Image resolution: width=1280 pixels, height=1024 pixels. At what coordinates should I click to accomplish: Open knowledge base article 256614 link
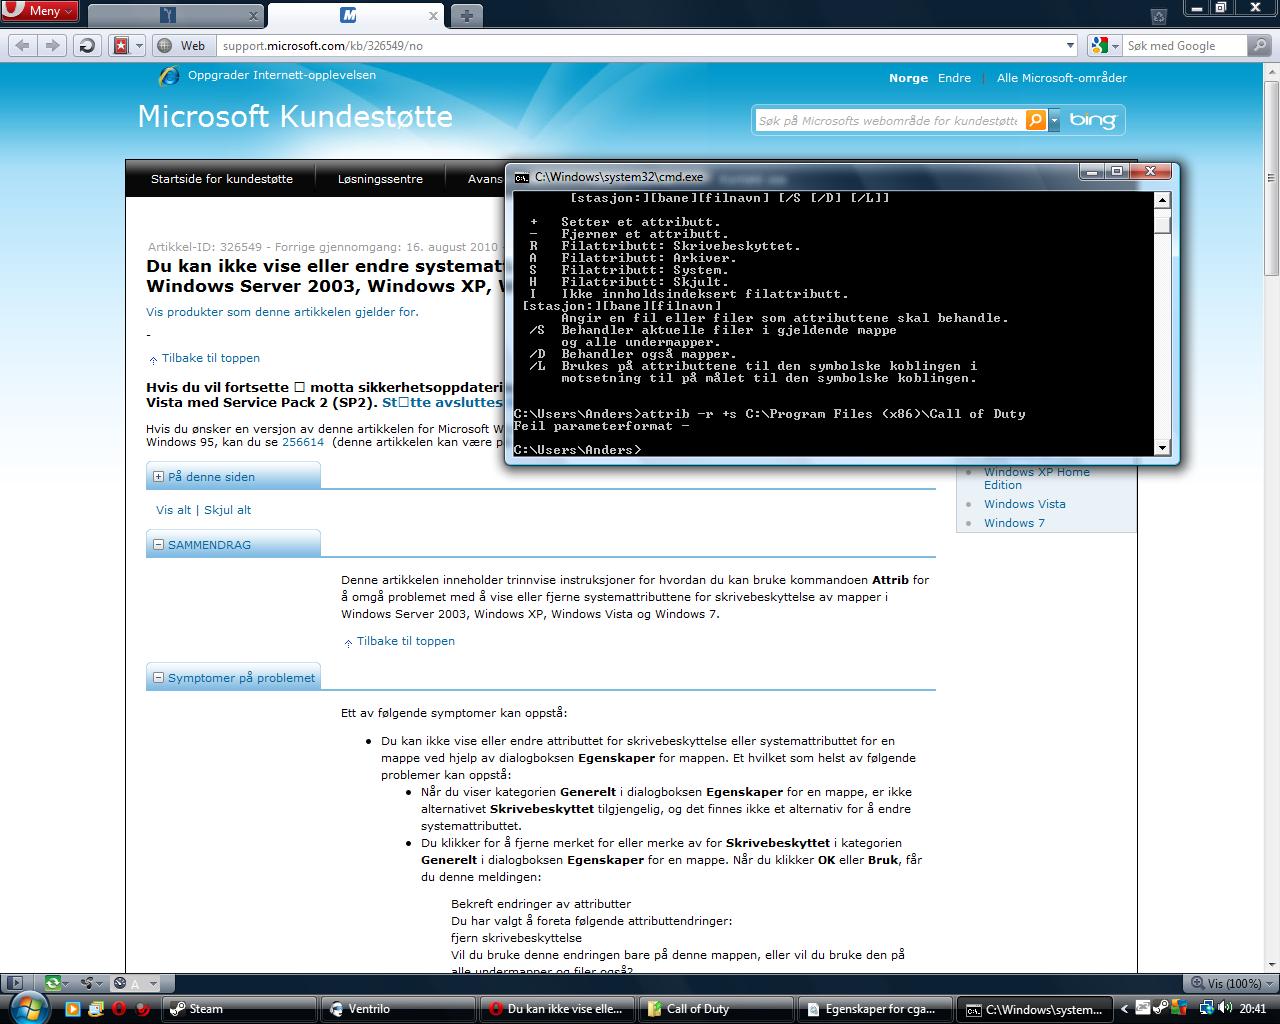pyautogui.click(x=303, y=442)
